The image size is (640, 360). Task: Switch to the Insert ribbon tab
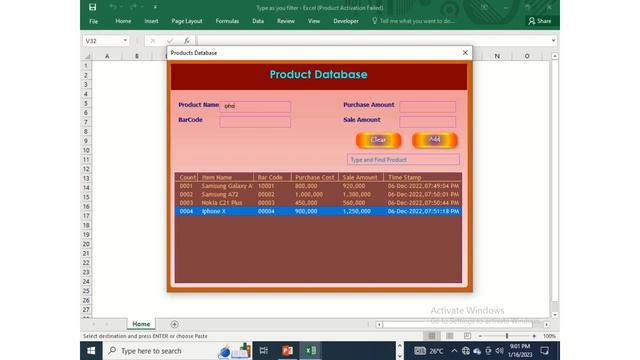(151, 21)
